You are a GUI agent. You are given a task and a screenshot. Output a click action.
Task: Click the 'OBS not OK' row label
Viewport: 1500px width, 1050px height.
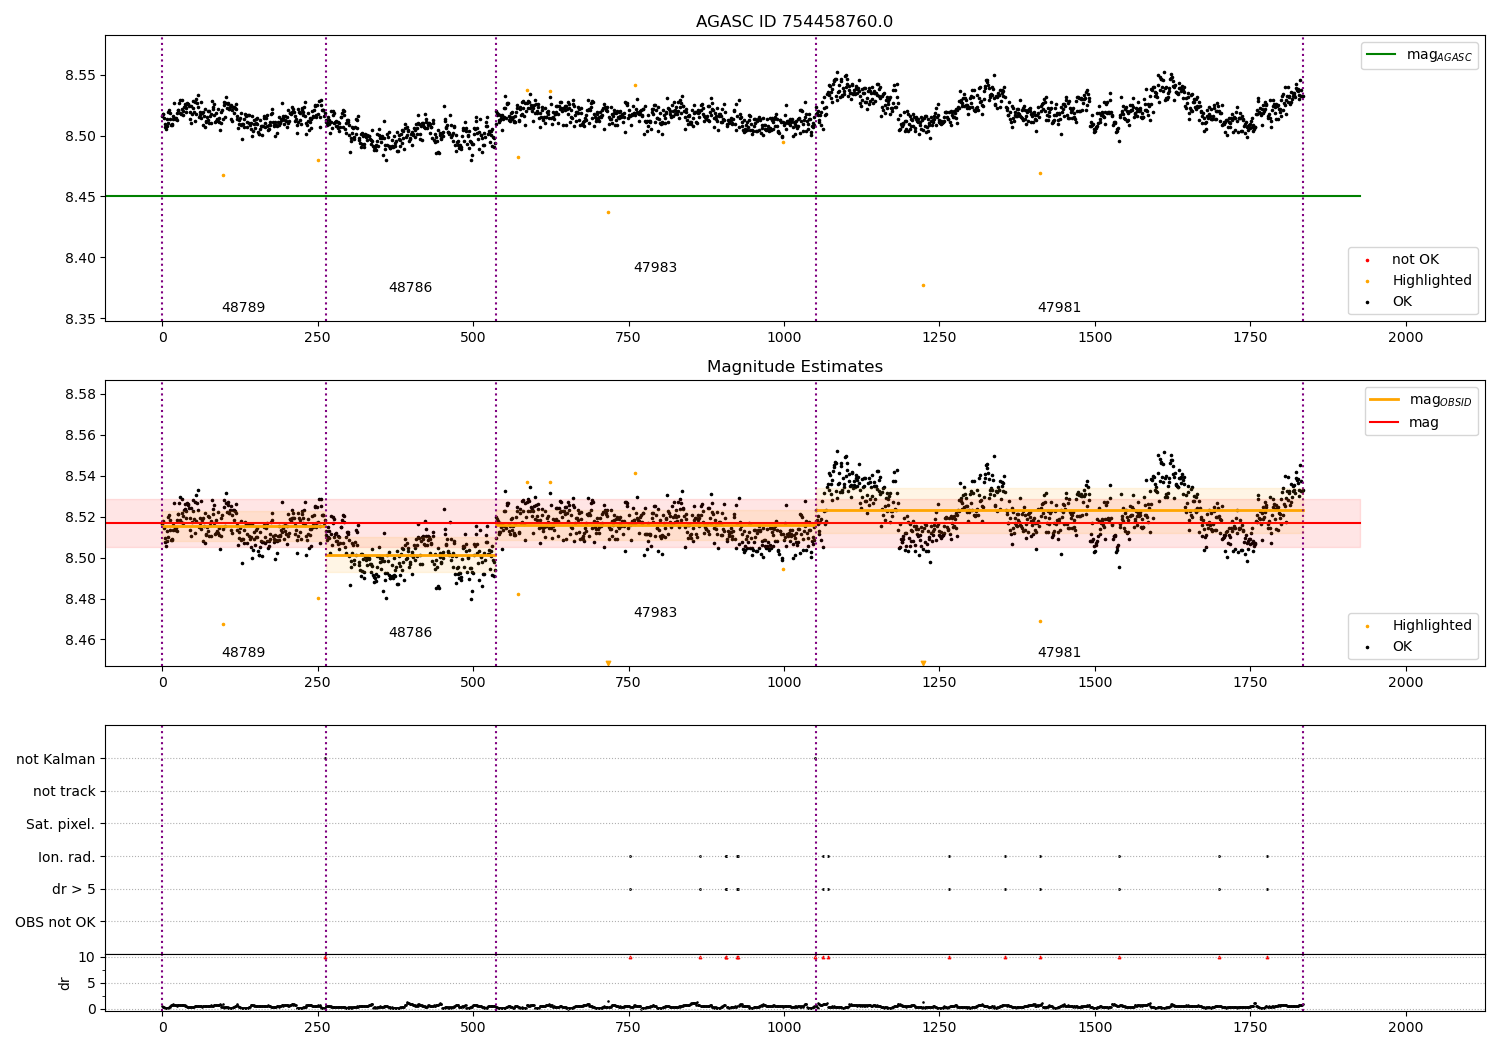pyautogui.click(x=56, y=922)
